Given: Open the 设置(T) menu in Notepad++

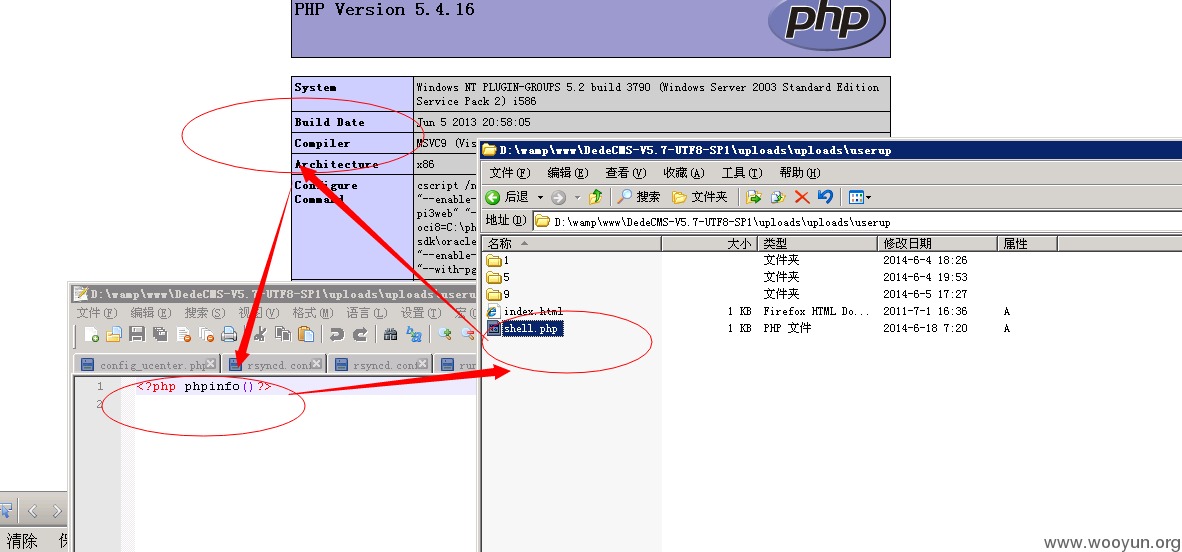Looking at the screenshot, I should tap(421, 313).
